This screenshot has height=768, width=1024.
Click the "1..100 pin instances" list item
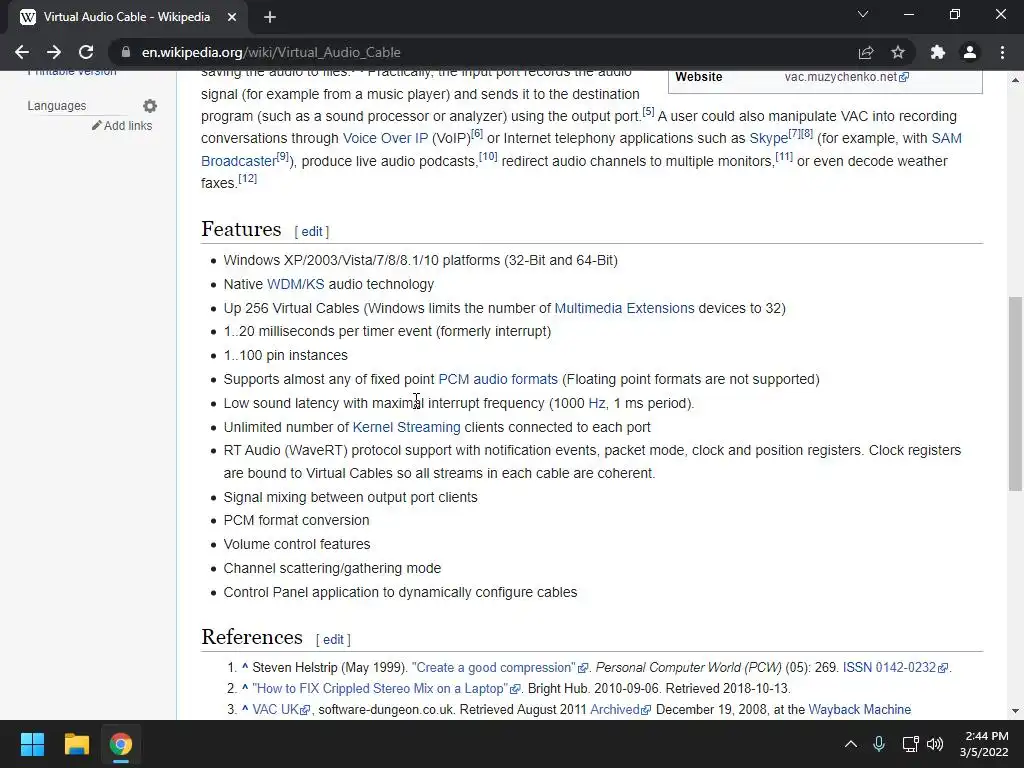pos(285,355)
